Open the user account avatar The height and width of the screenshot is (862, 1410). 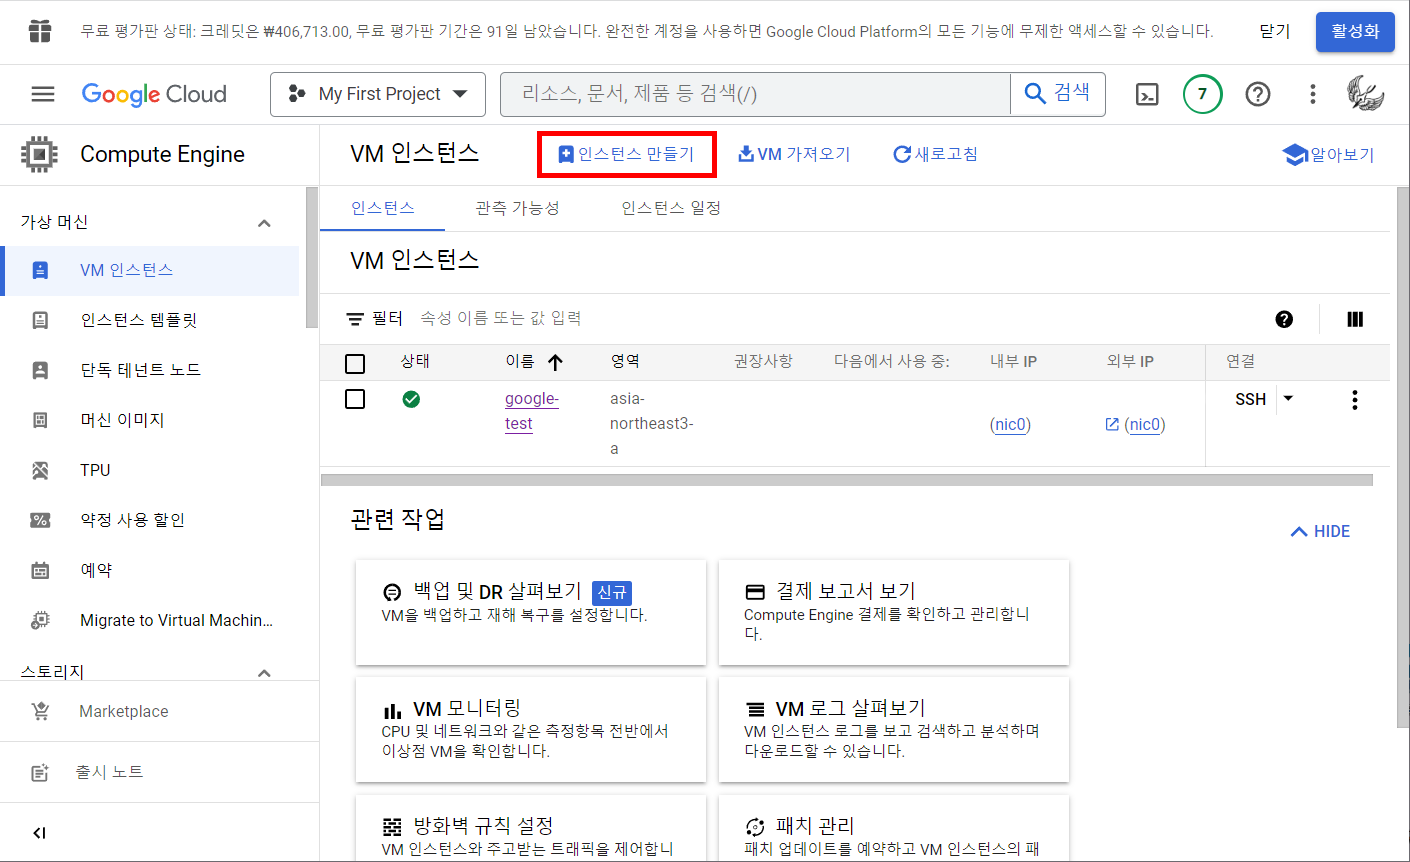tap(1365, 94)
